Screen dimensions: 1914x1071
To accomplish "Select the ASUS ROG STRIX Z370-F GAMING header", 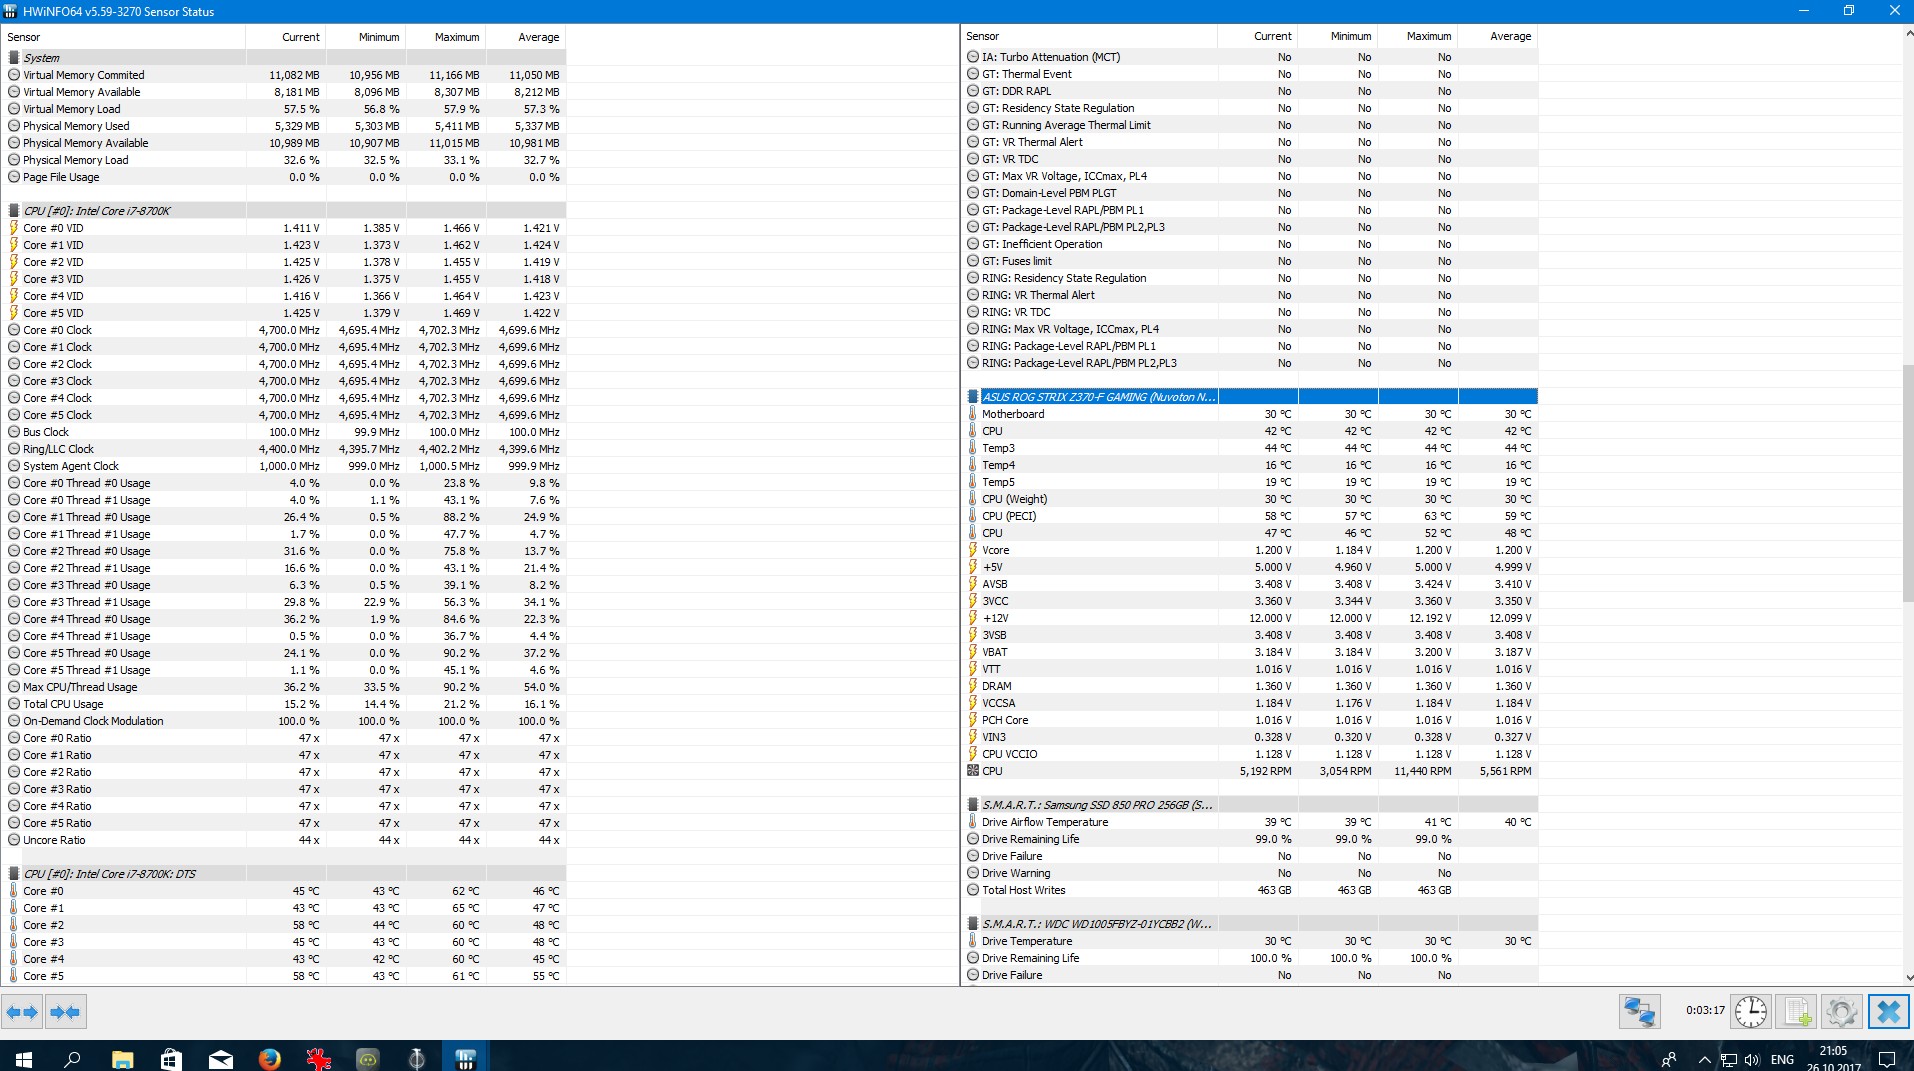I will point(1251,397).
